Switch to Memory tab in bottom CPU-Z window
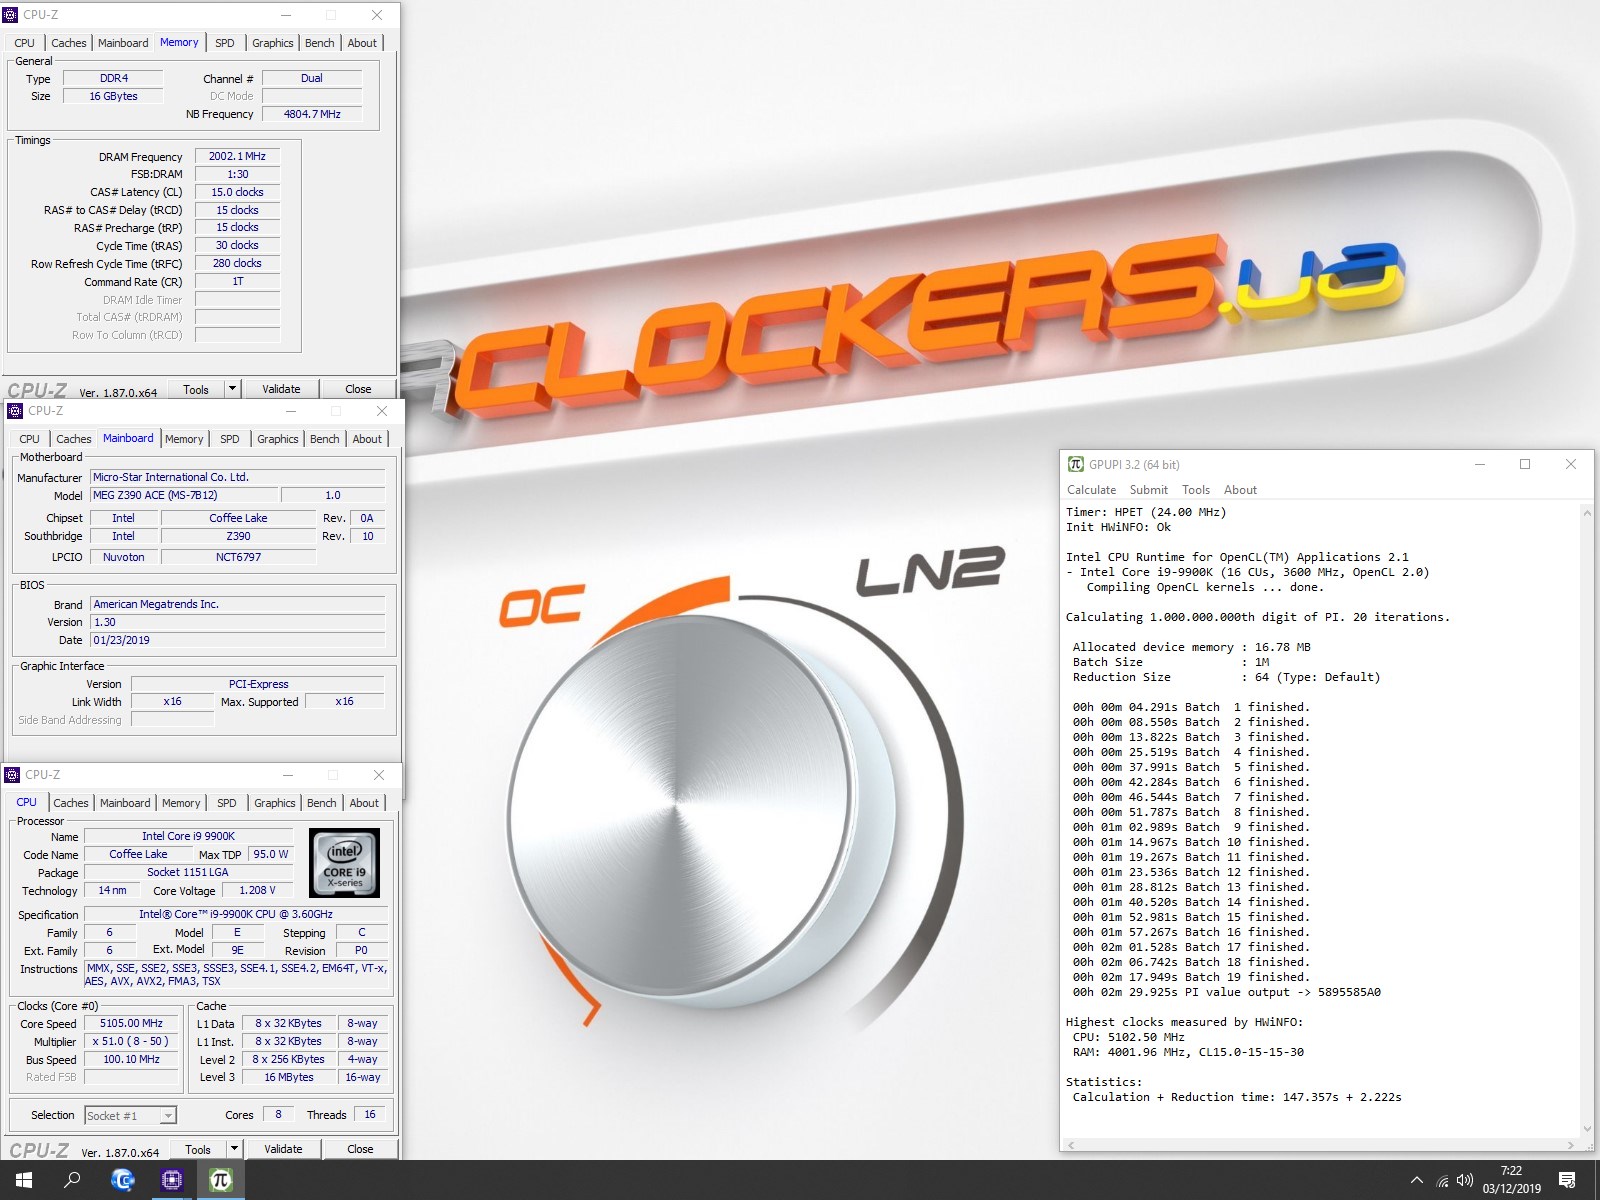This screenshot has width=1600, height=1200. coord(181,803)
